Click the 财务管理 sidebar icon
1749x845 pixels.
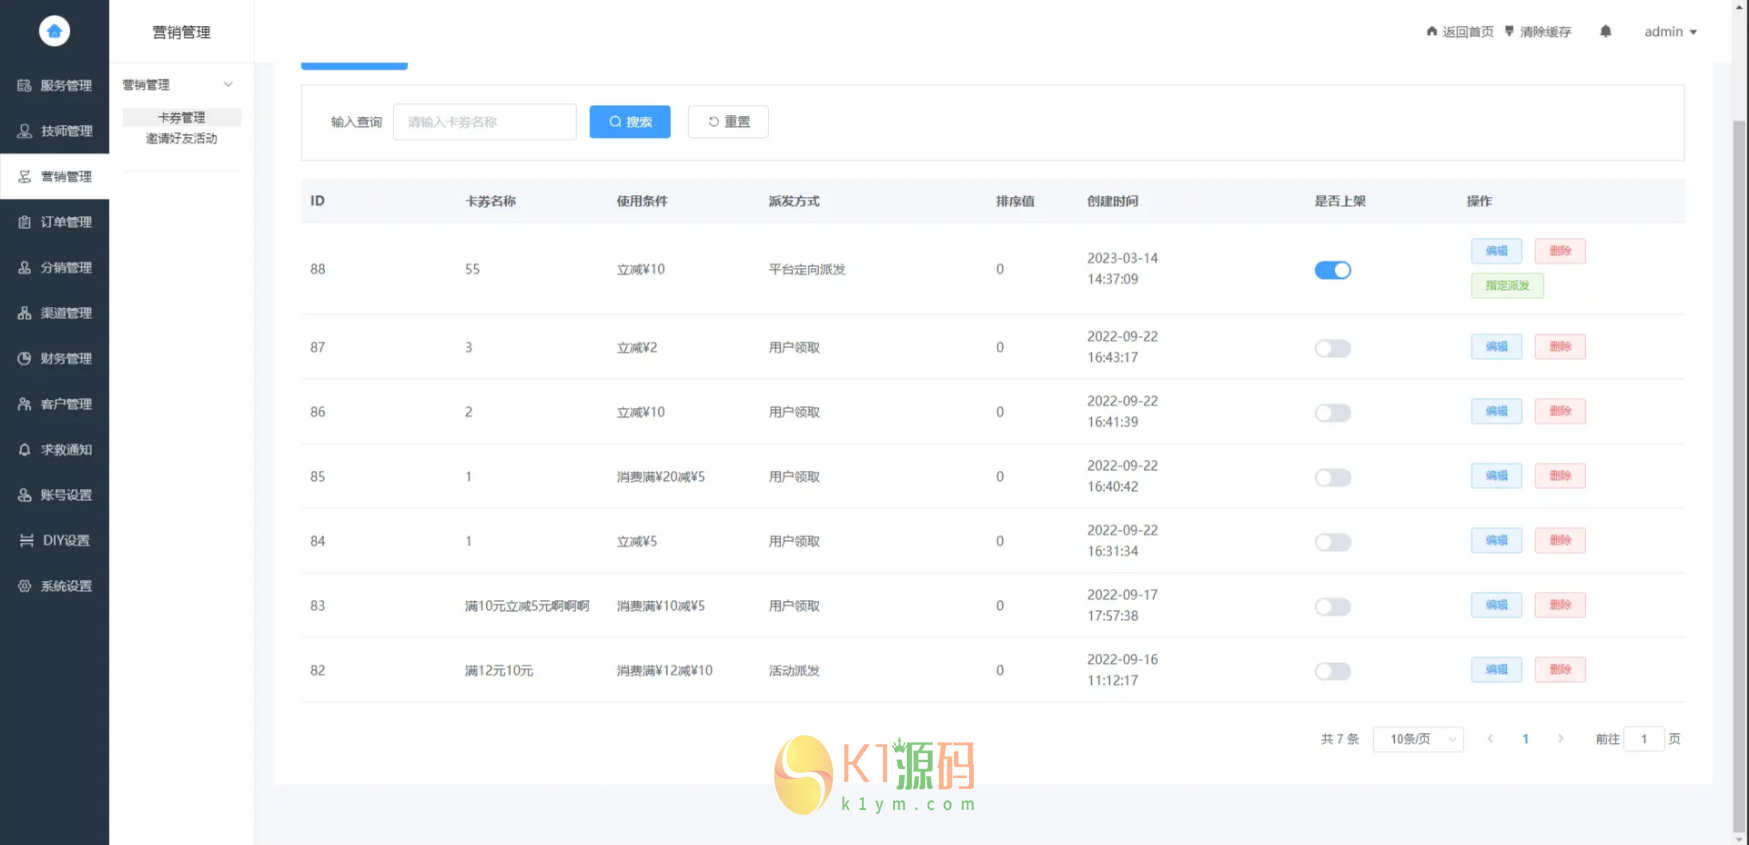[24, 358]
